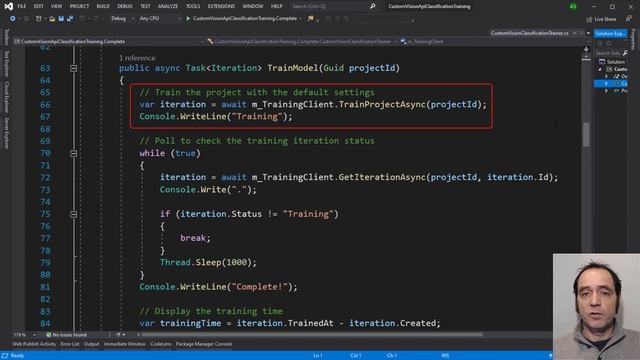This screenshot has width=640, height=360.
Task: Expand the De tree node arrow
Action: [607, 76]
